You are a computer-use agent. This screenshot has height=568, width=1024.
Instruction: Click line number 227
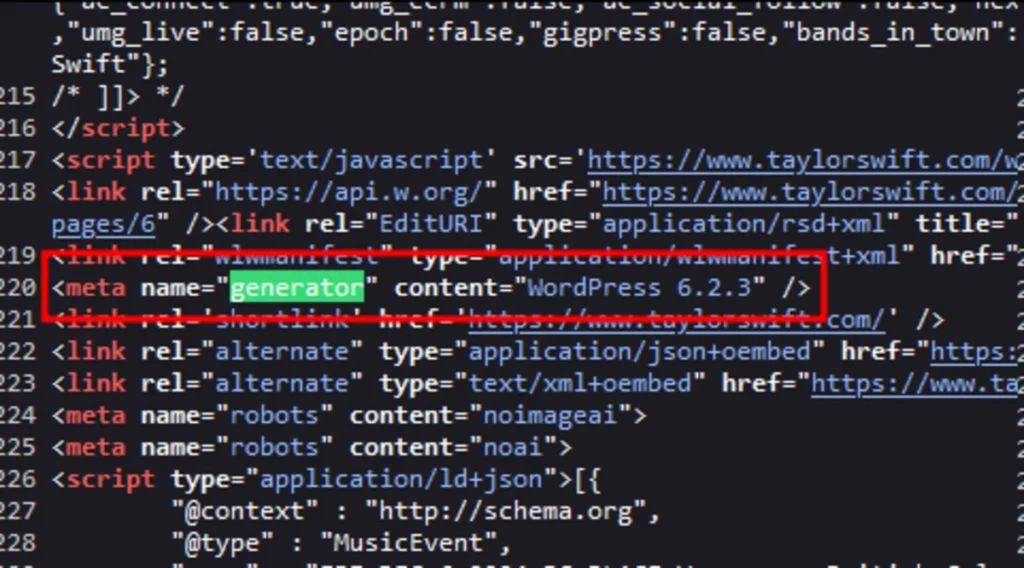click(x=18, y=511)
